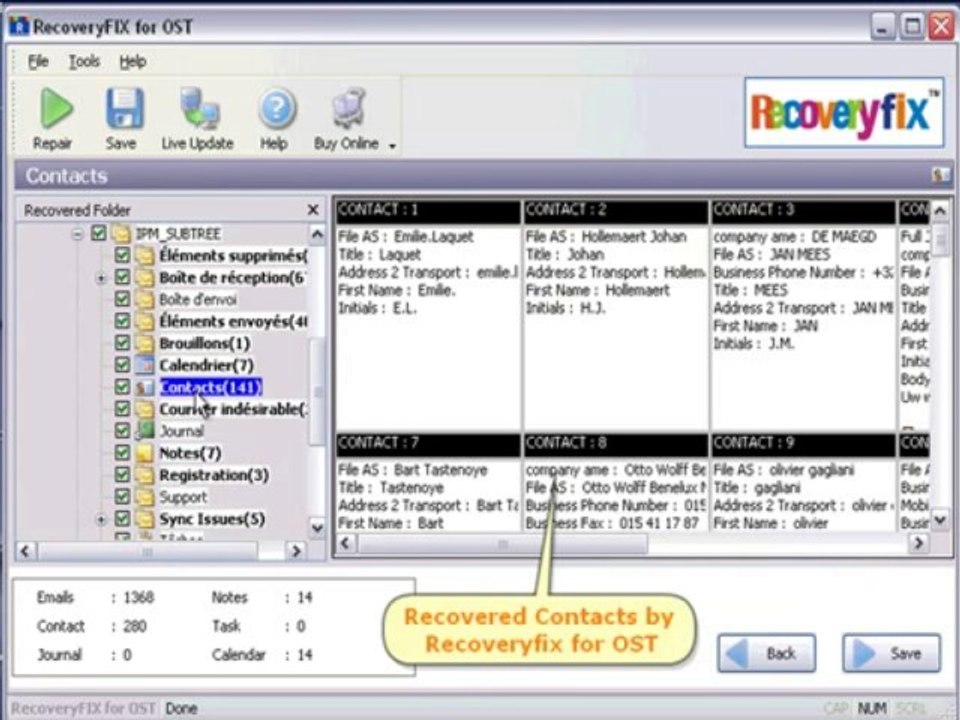The image size is (960, 720).
Task: Toggle the Sync Issues(5) checkbox
Action: 122,519
